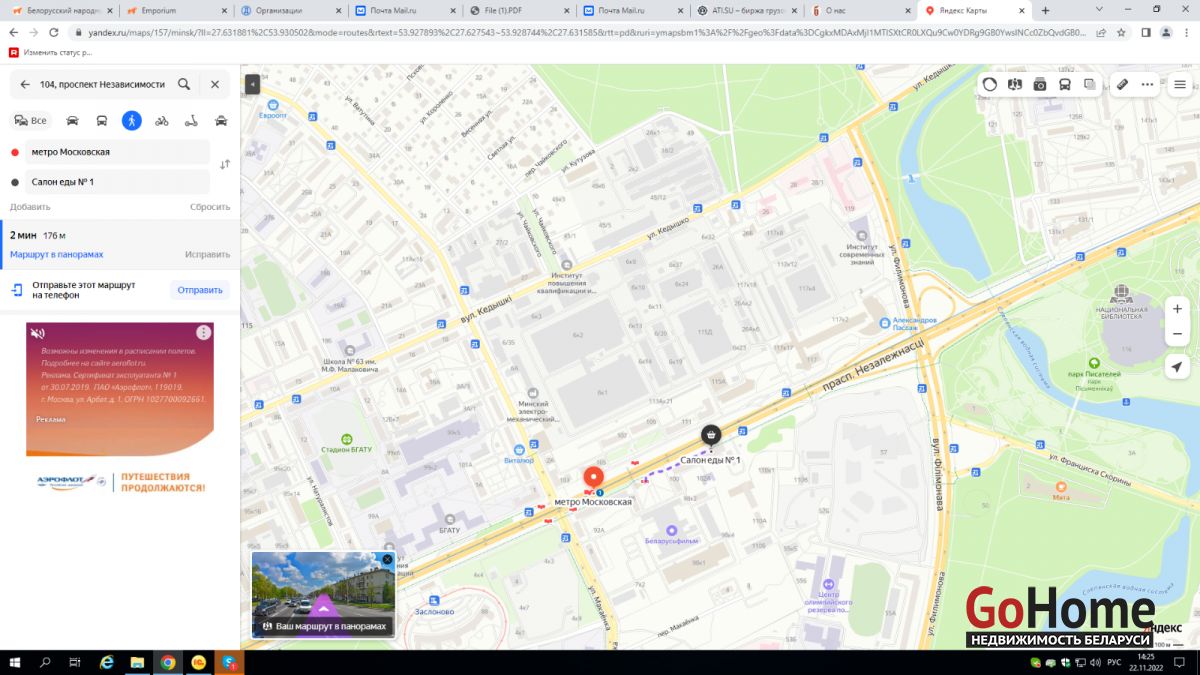Select the car route mode icon
The width and height of the screenshot is (1200, 675).
(x=72, y=121)
